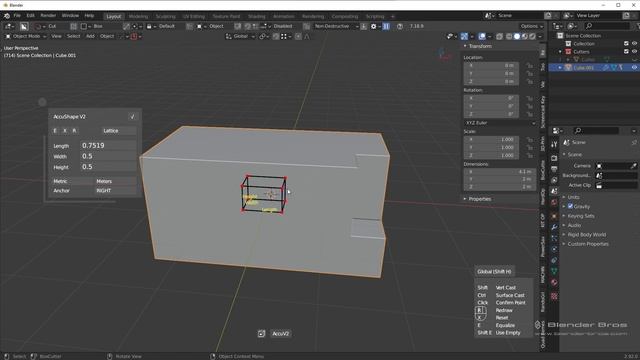Click the BoxCutter help question icon
Screen dimensions: 640x360
coord(400,26)
